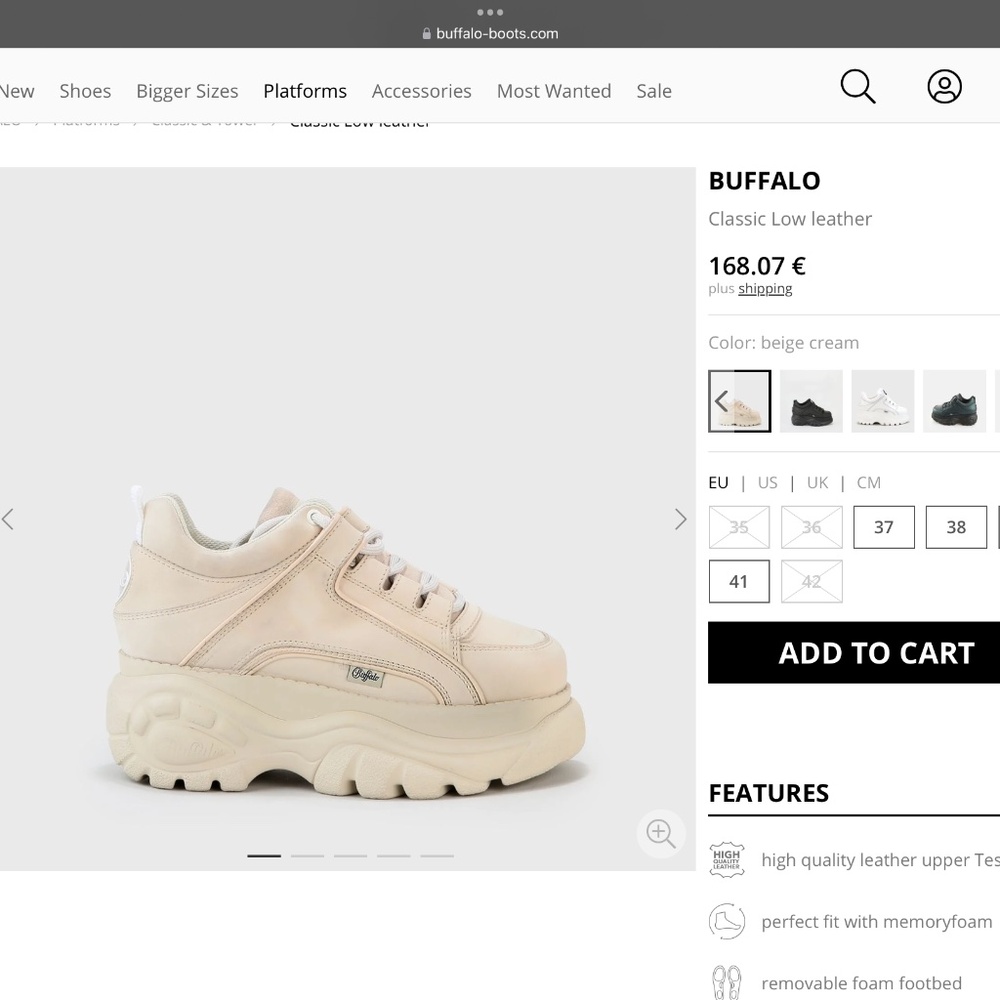Click 'perfect fit with memoryfoam' text
Image resolution: width=1000 pixels, height=1000 pixels.
tap(876, 922)
